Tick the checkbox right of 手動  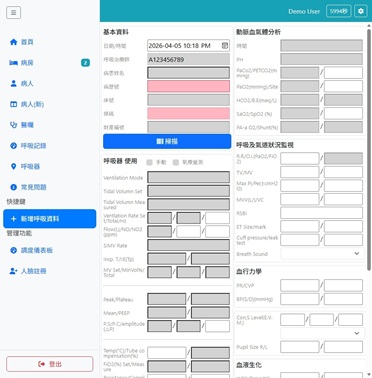(x=176, y=162)
